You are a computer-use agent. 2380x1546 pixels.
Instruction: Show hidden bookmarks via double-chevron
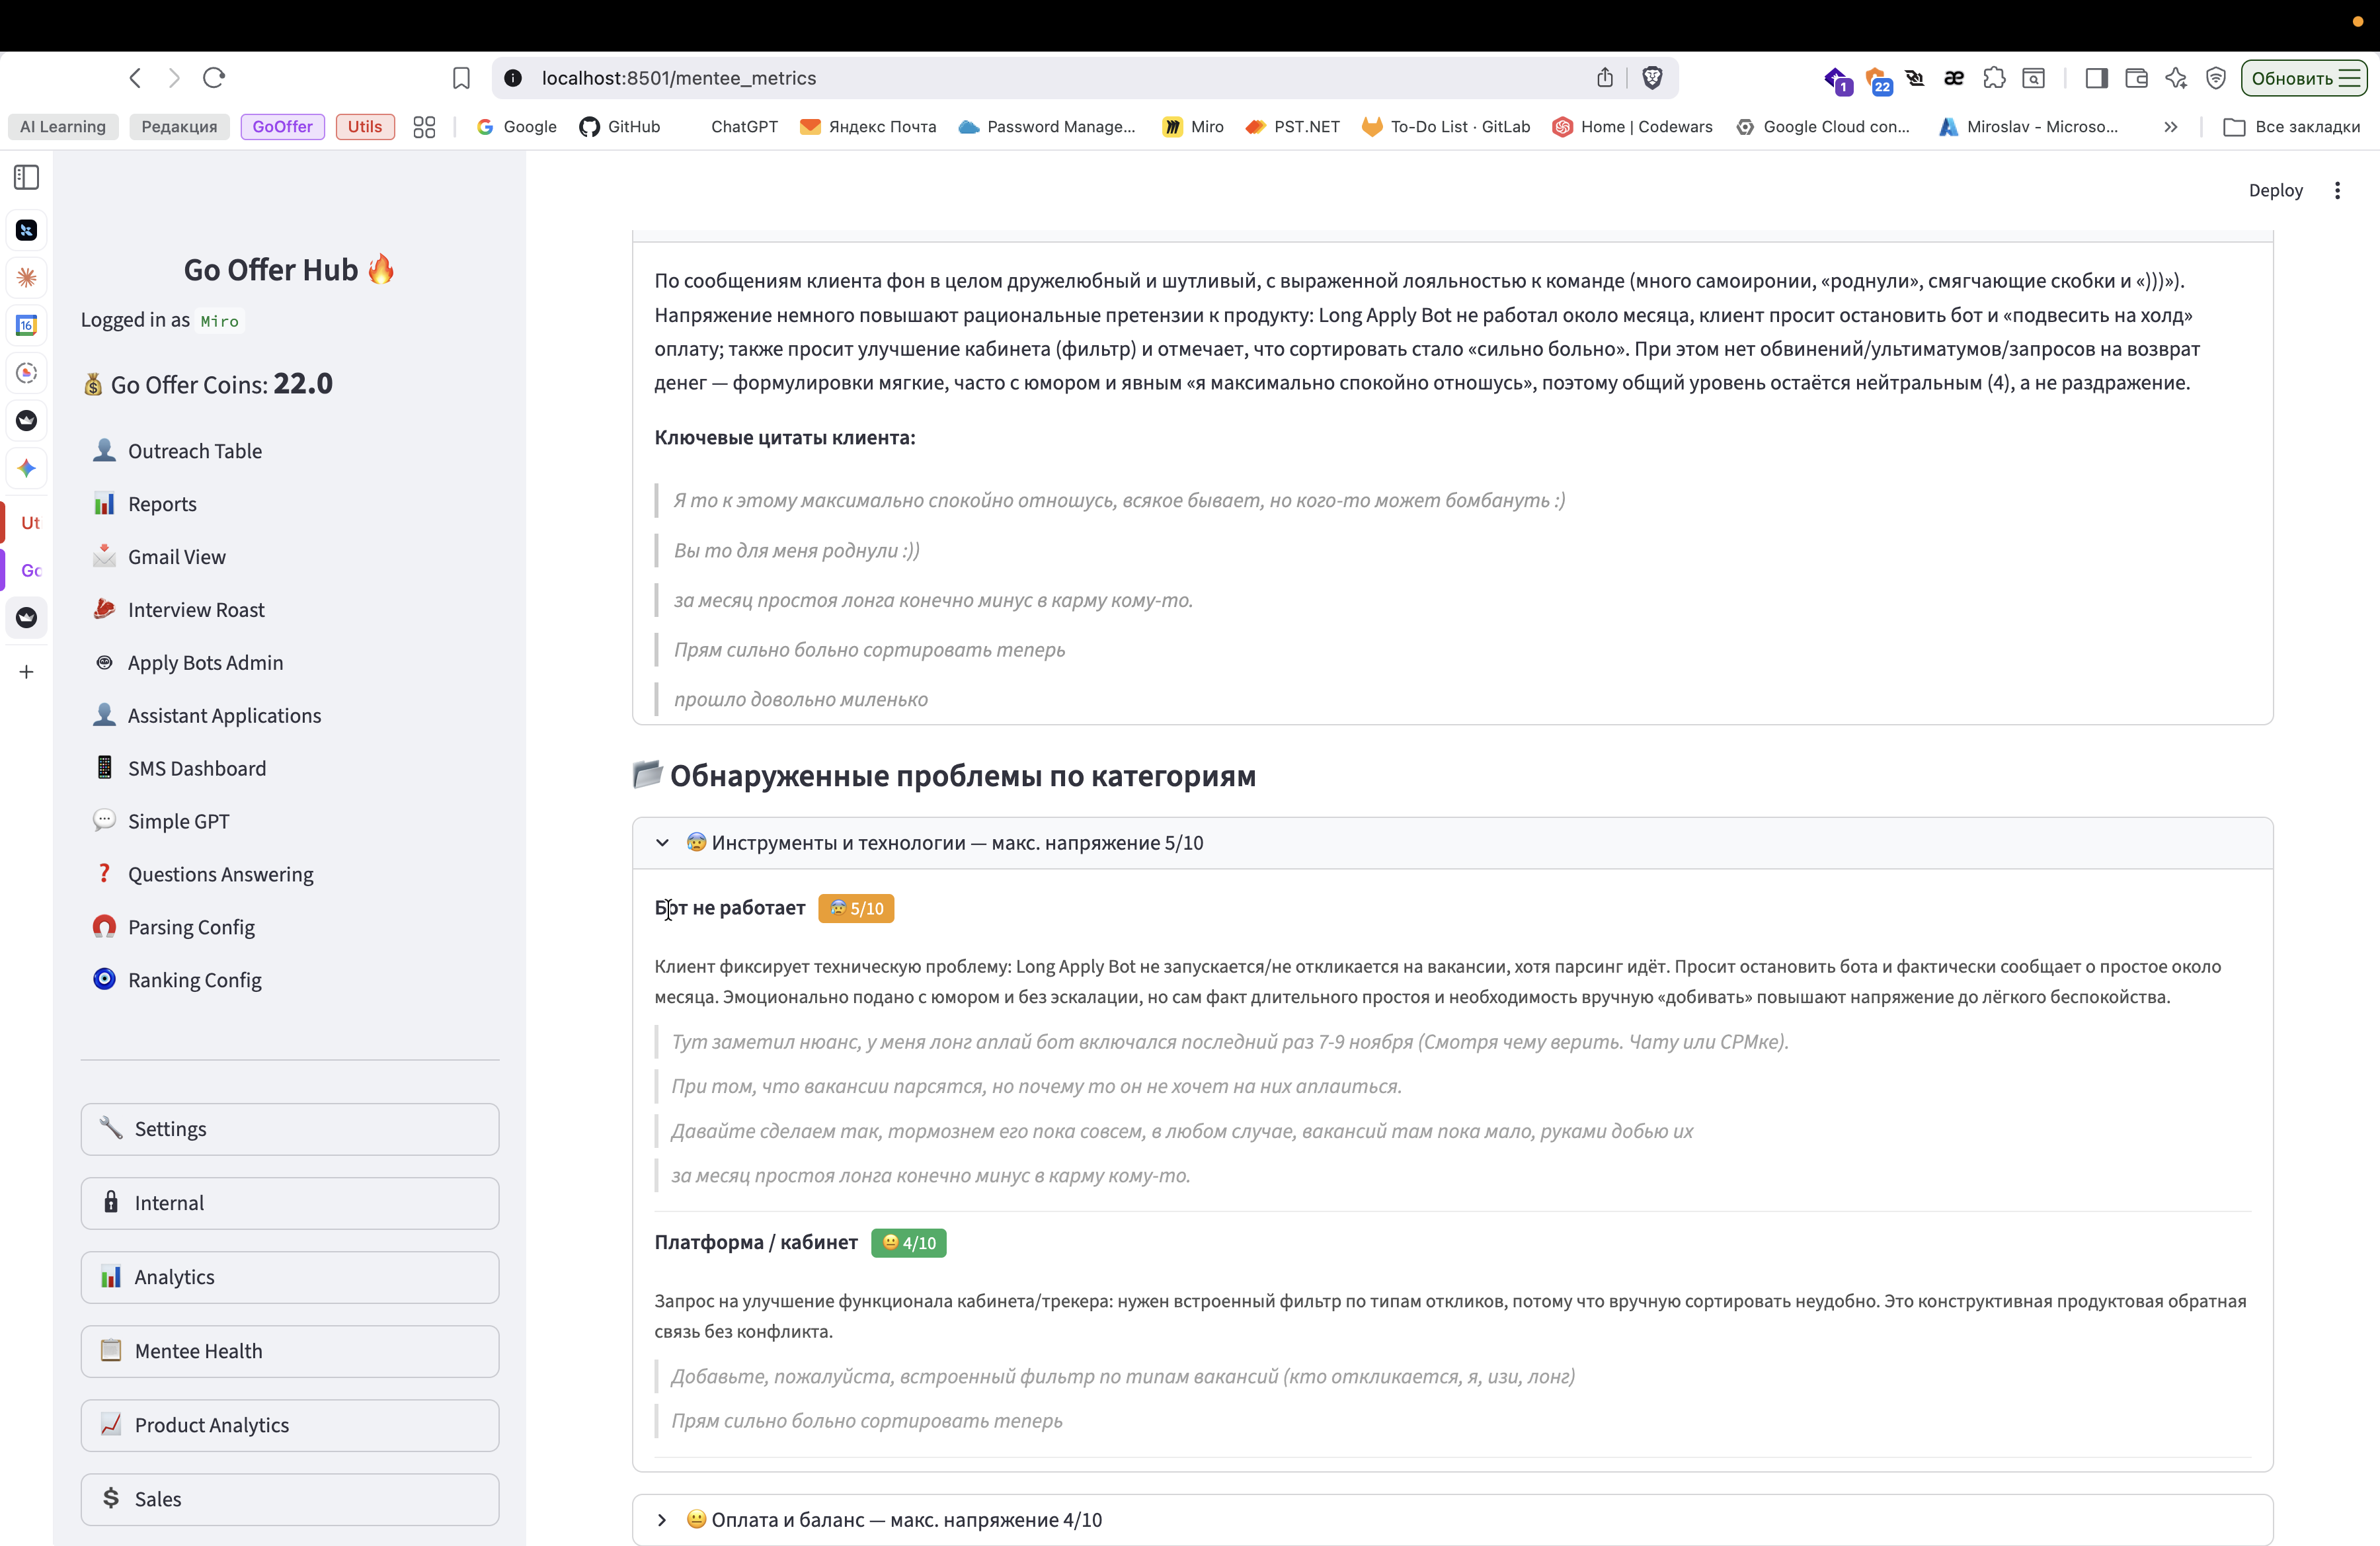(x=2170, y=127)
